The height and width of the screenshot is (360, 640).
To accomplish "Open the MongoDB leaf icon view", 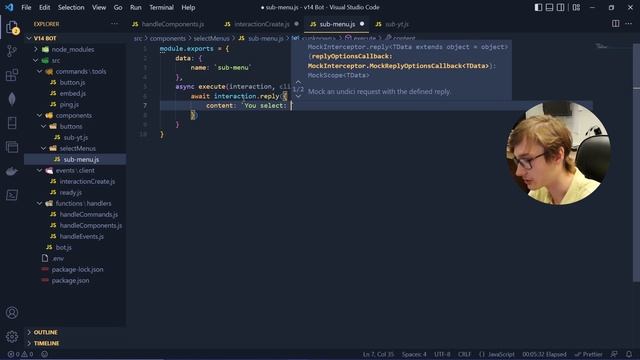I will 12,99.
